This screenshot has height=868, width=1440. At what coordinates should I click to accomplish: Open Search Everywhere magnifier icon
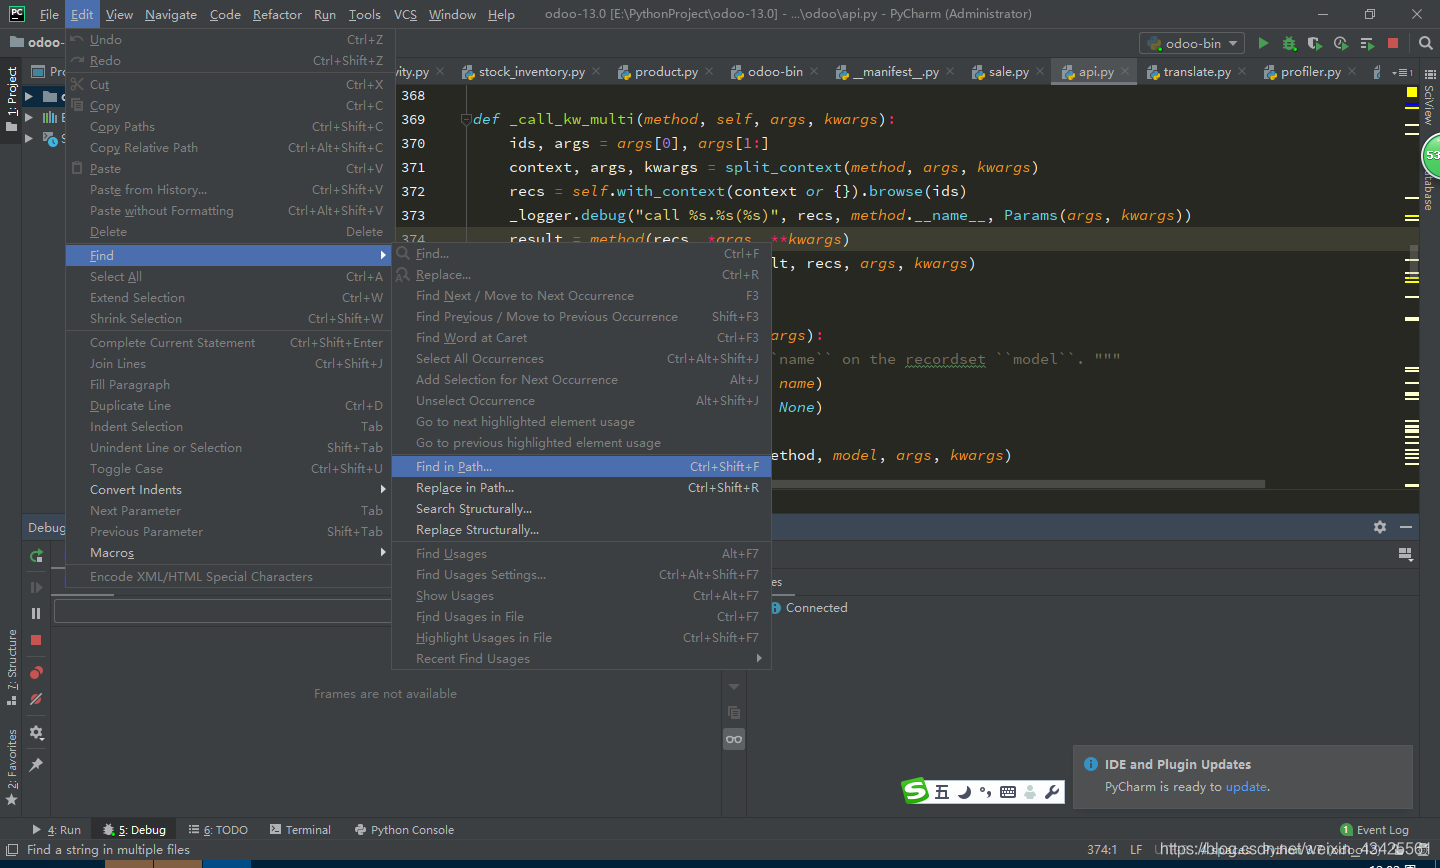1426,43
